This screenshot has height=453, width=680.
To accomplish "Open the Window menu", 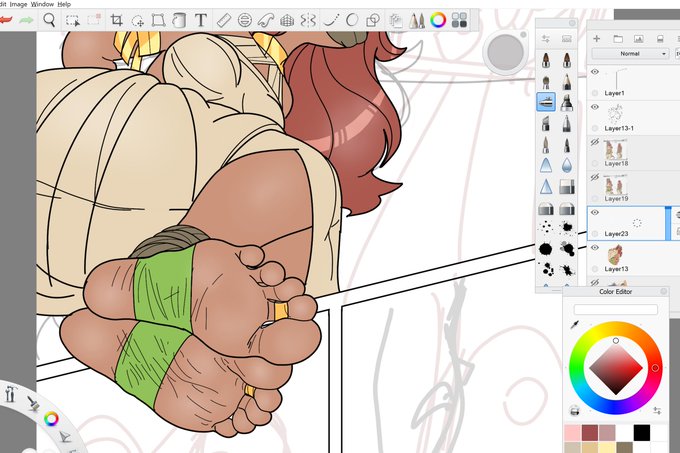I will point(42,4).
